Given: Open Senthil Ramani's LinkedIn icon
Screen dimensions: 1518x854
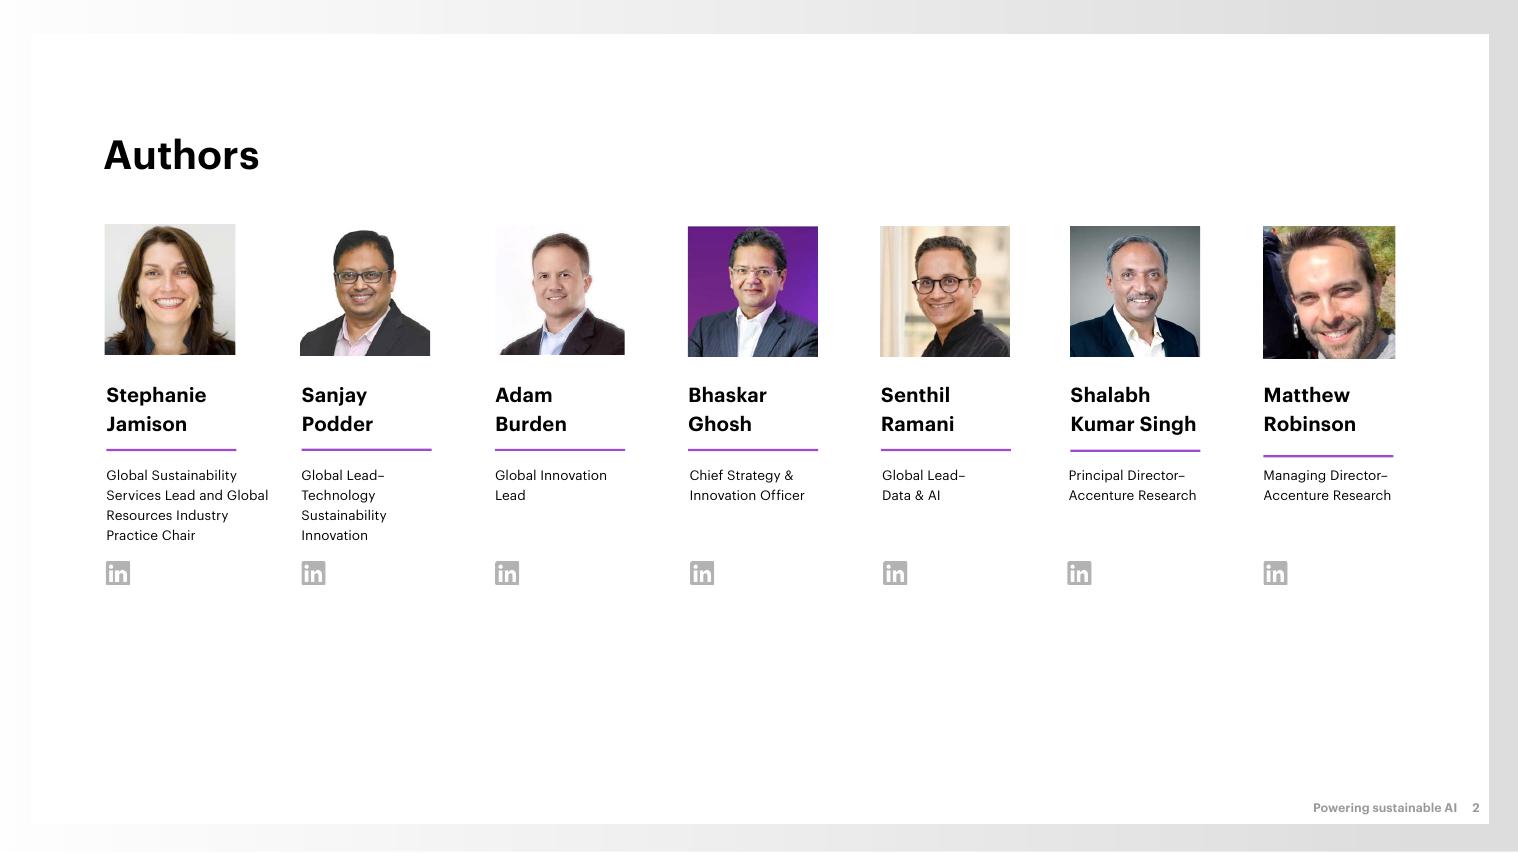Looking at the screenshot, I should pos(895,573).
